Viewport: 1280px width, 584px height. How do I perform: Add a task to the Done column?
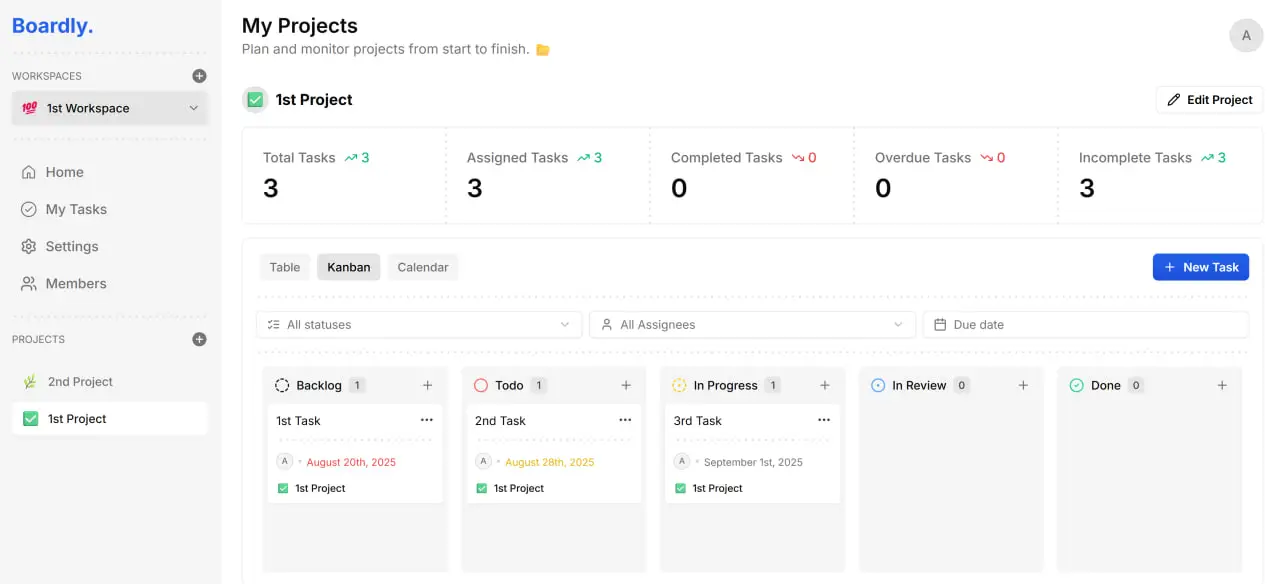[1221, 385]
